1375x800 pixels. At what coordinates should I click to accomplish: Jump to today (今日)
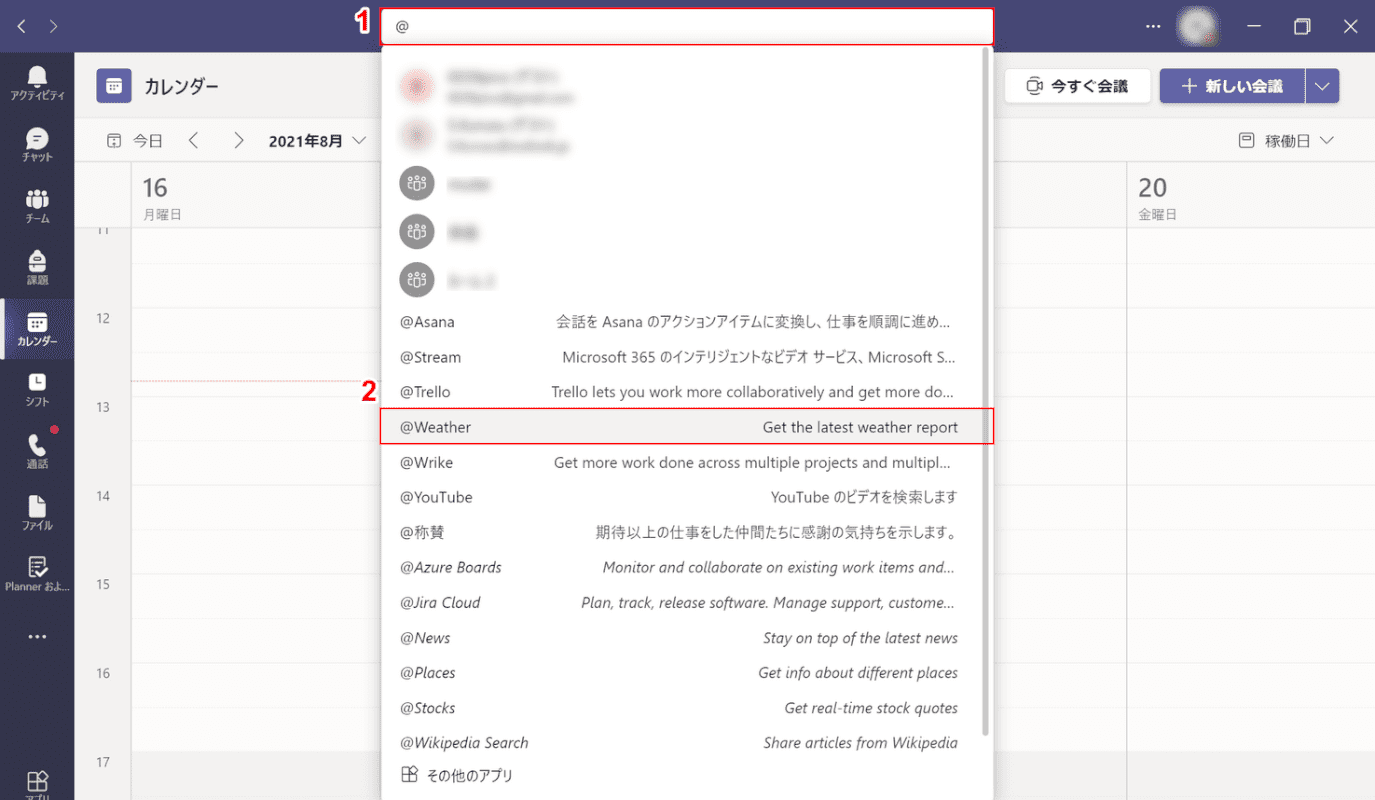[135, 141]
